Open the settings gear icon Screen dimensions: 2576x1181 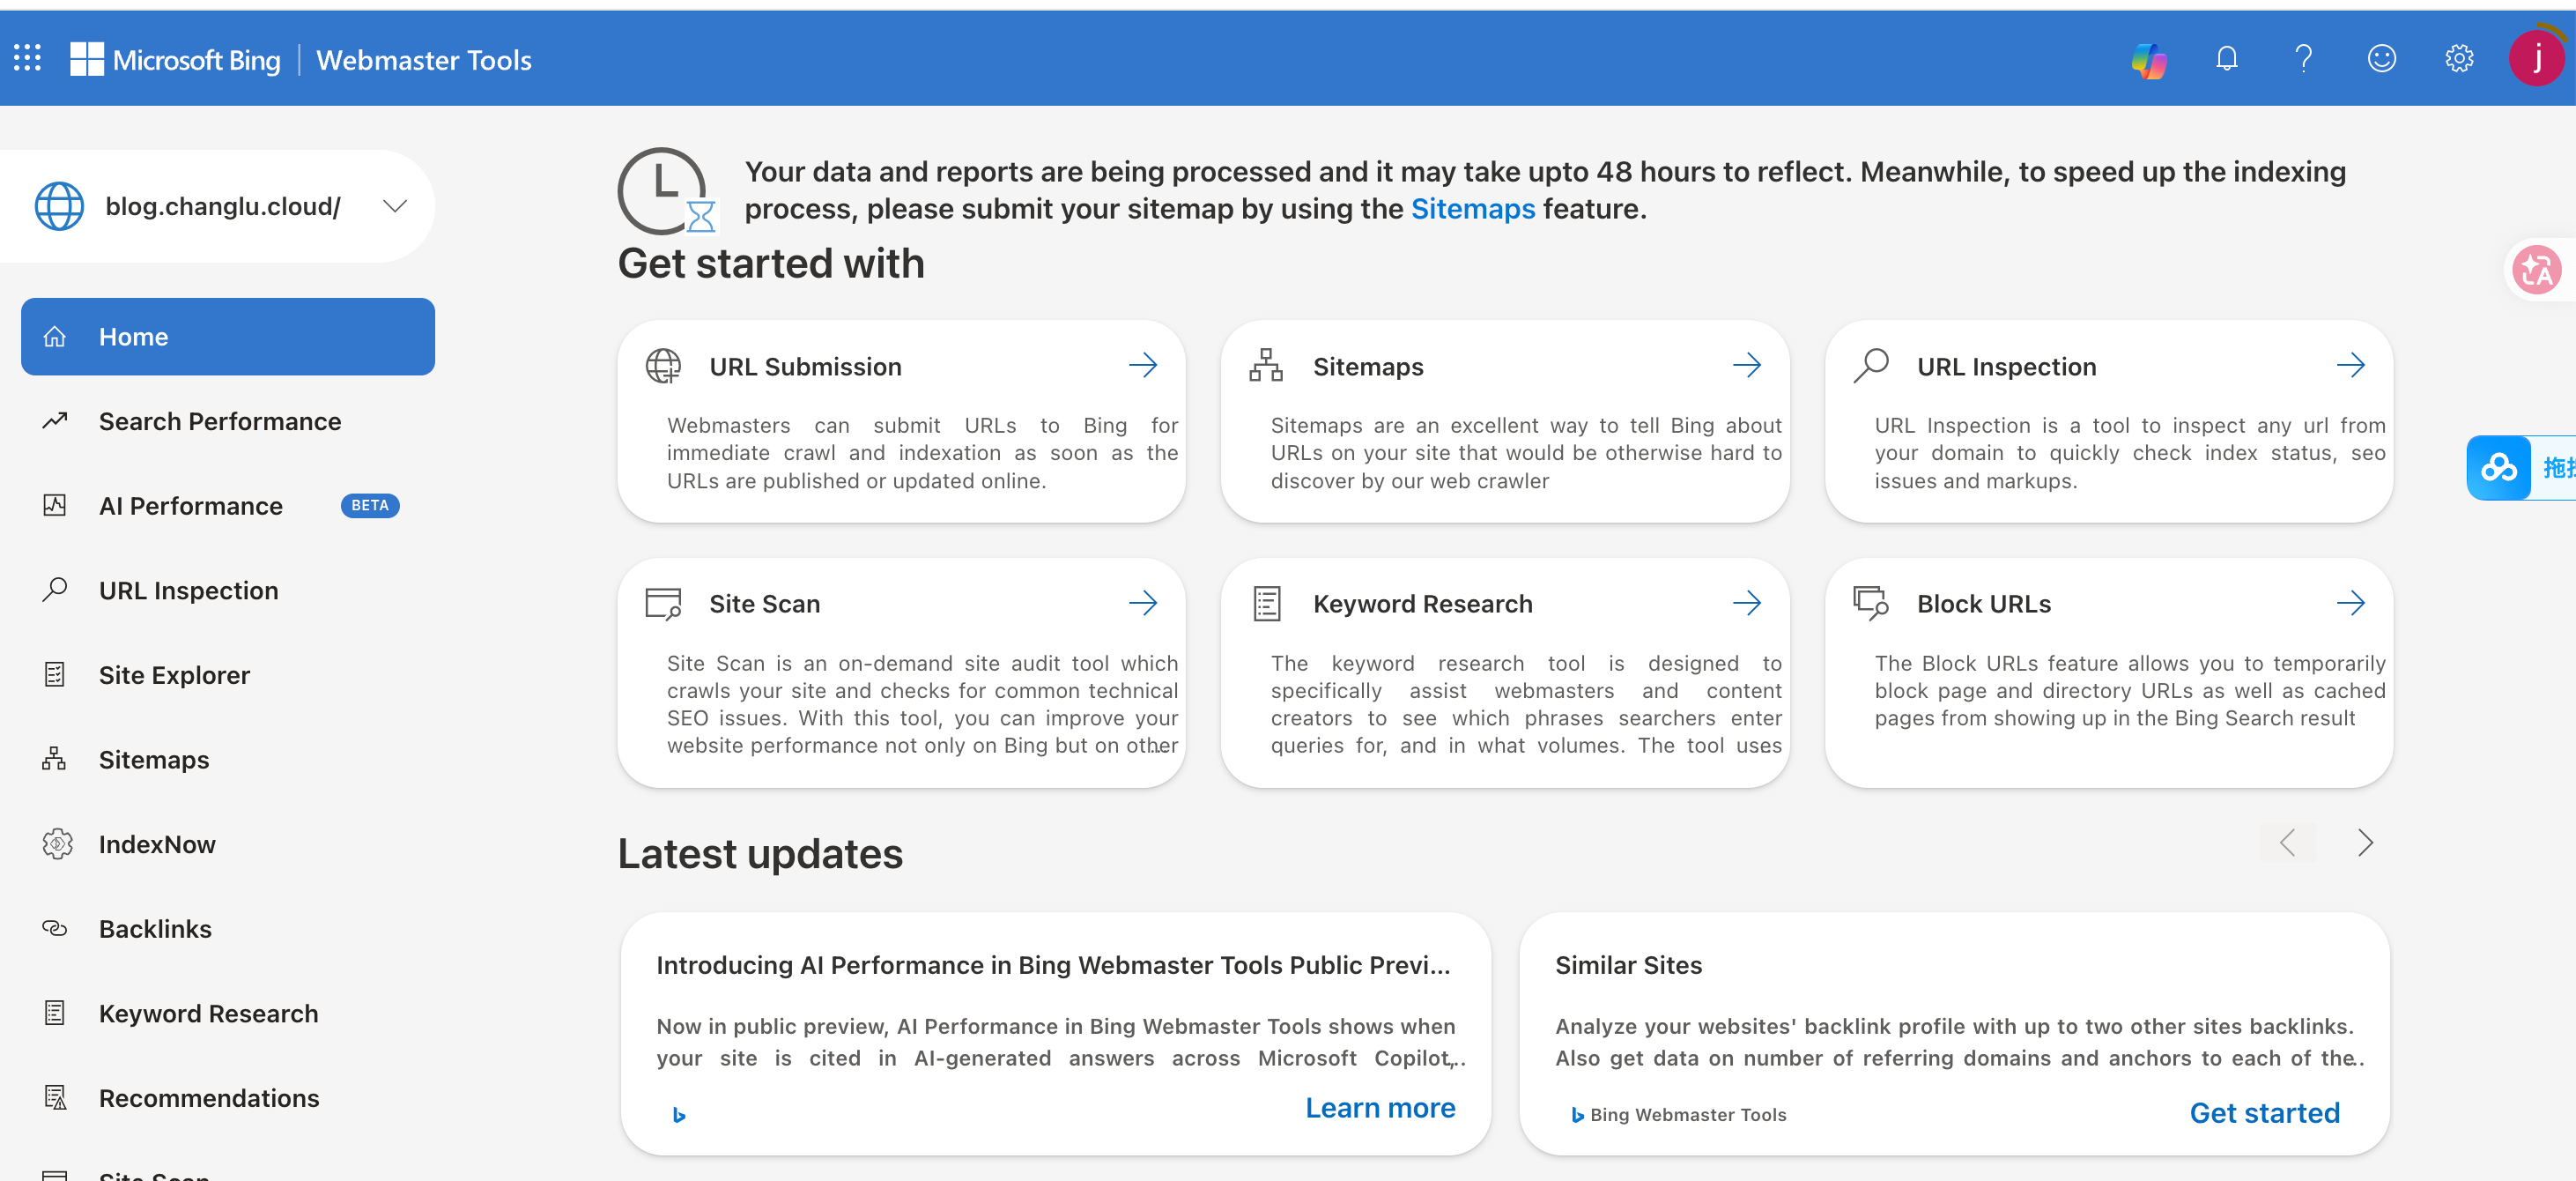[2459, 59]
